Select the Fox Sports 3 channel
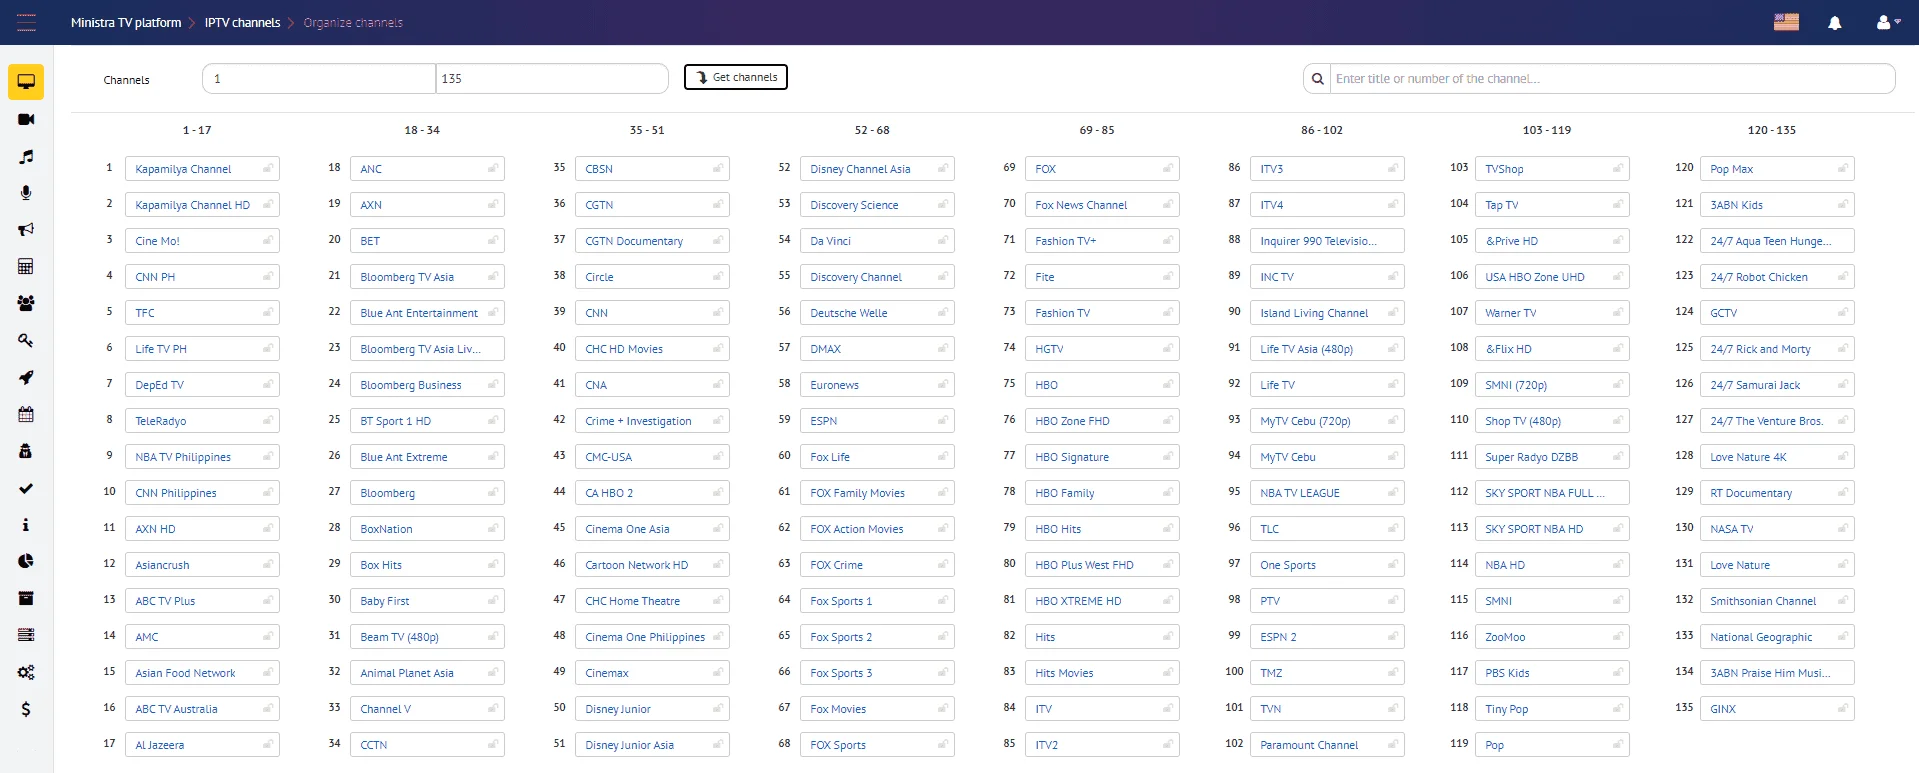 pos(877,672)
